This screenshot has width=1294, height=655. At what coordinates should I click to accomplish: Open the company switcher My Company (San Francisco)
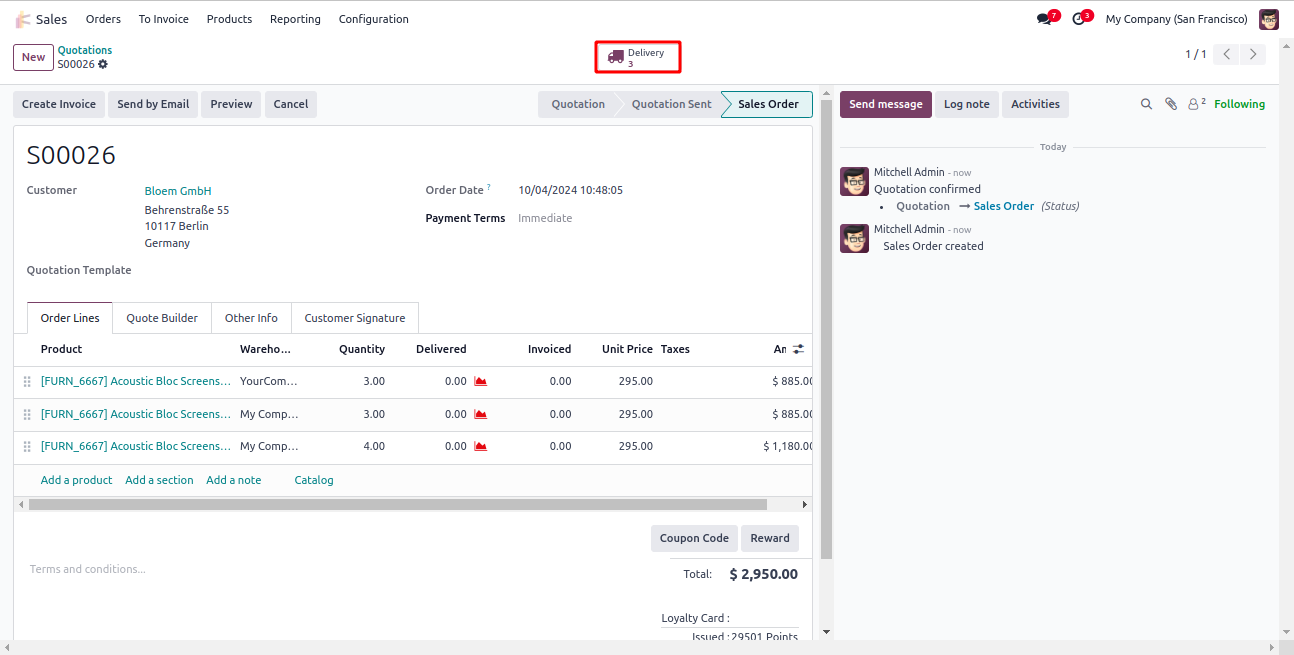1176,19
